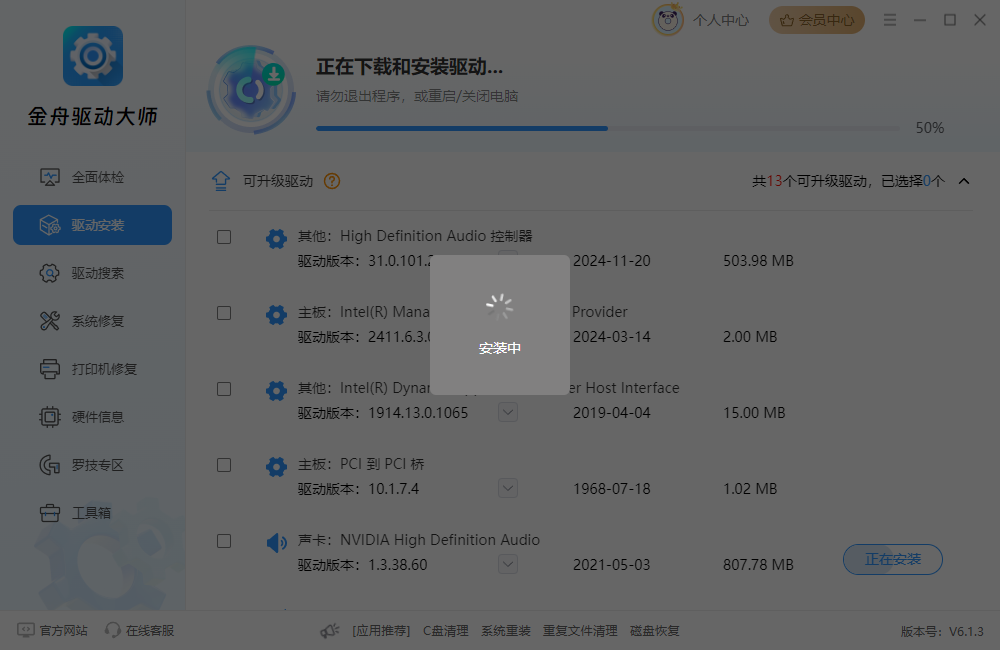Open the 罗技专区 Logitech zone
The height and width of the screenshot is (650, 1000).
click(x=92, y=465)
